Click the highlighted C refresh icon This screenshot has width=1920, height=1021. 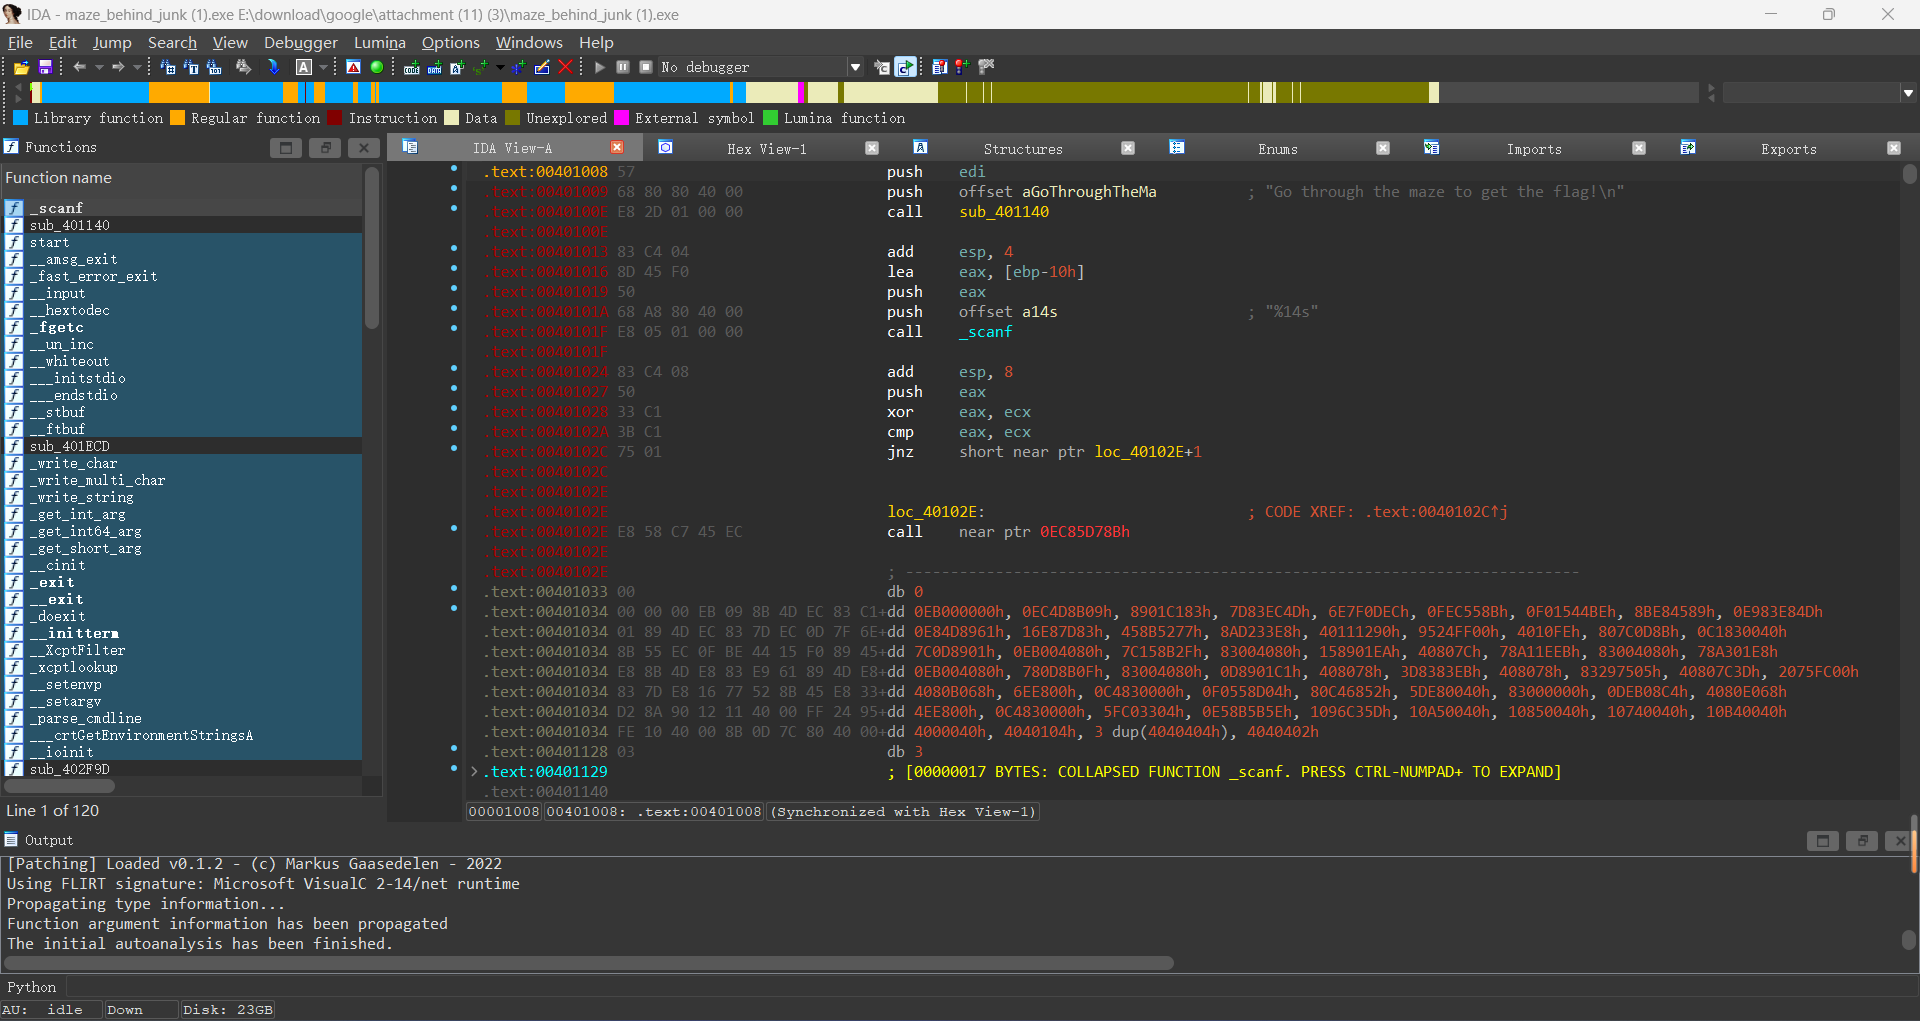tap(905, 67)
